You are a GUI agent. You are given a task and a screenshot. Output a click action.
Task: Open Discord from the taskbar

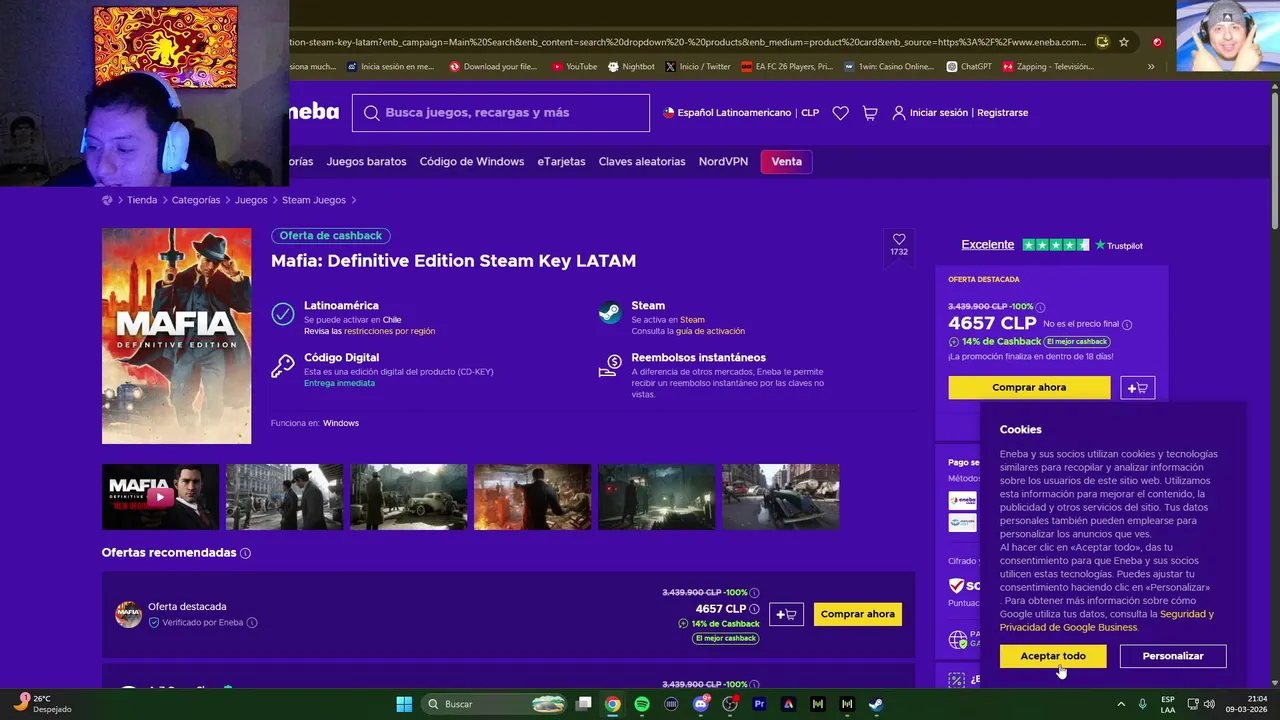701,704
